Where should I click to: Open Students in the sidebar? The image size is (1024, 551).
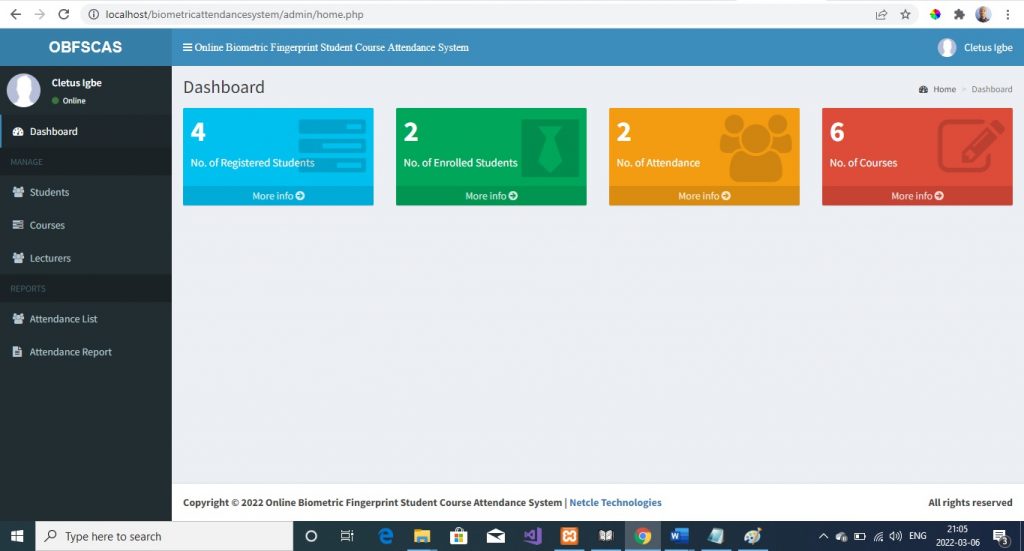tap(49, 192)
